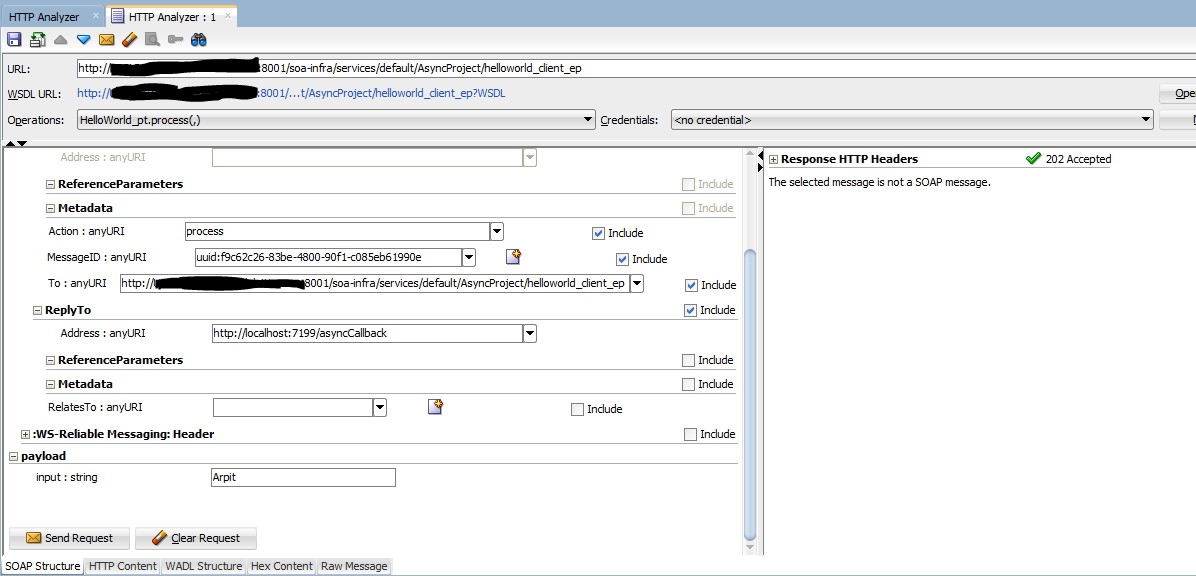Click the page preview magnifier icon
1196x576 pixels.
pyautogui.click(x=152, y=39)
